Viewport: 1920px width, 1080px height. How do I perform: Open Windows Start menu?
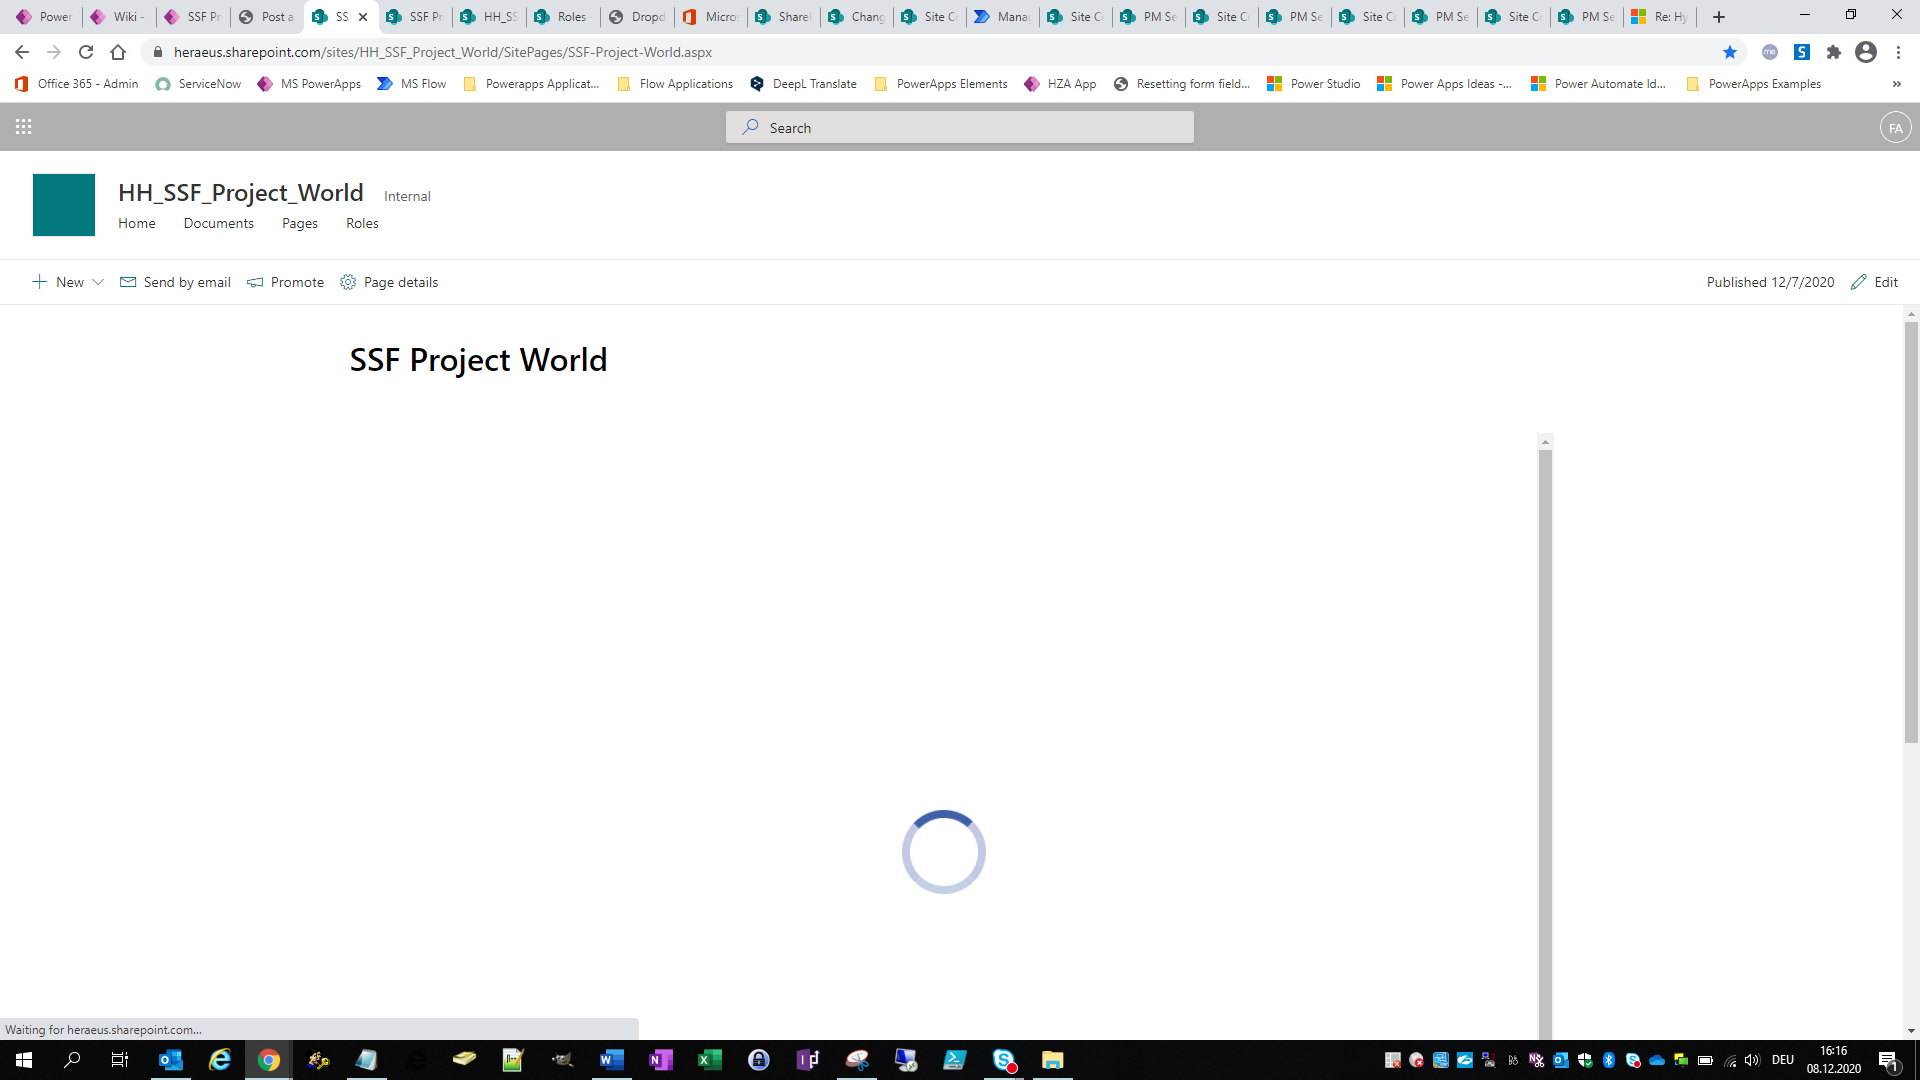click(x=24, y=1060)
